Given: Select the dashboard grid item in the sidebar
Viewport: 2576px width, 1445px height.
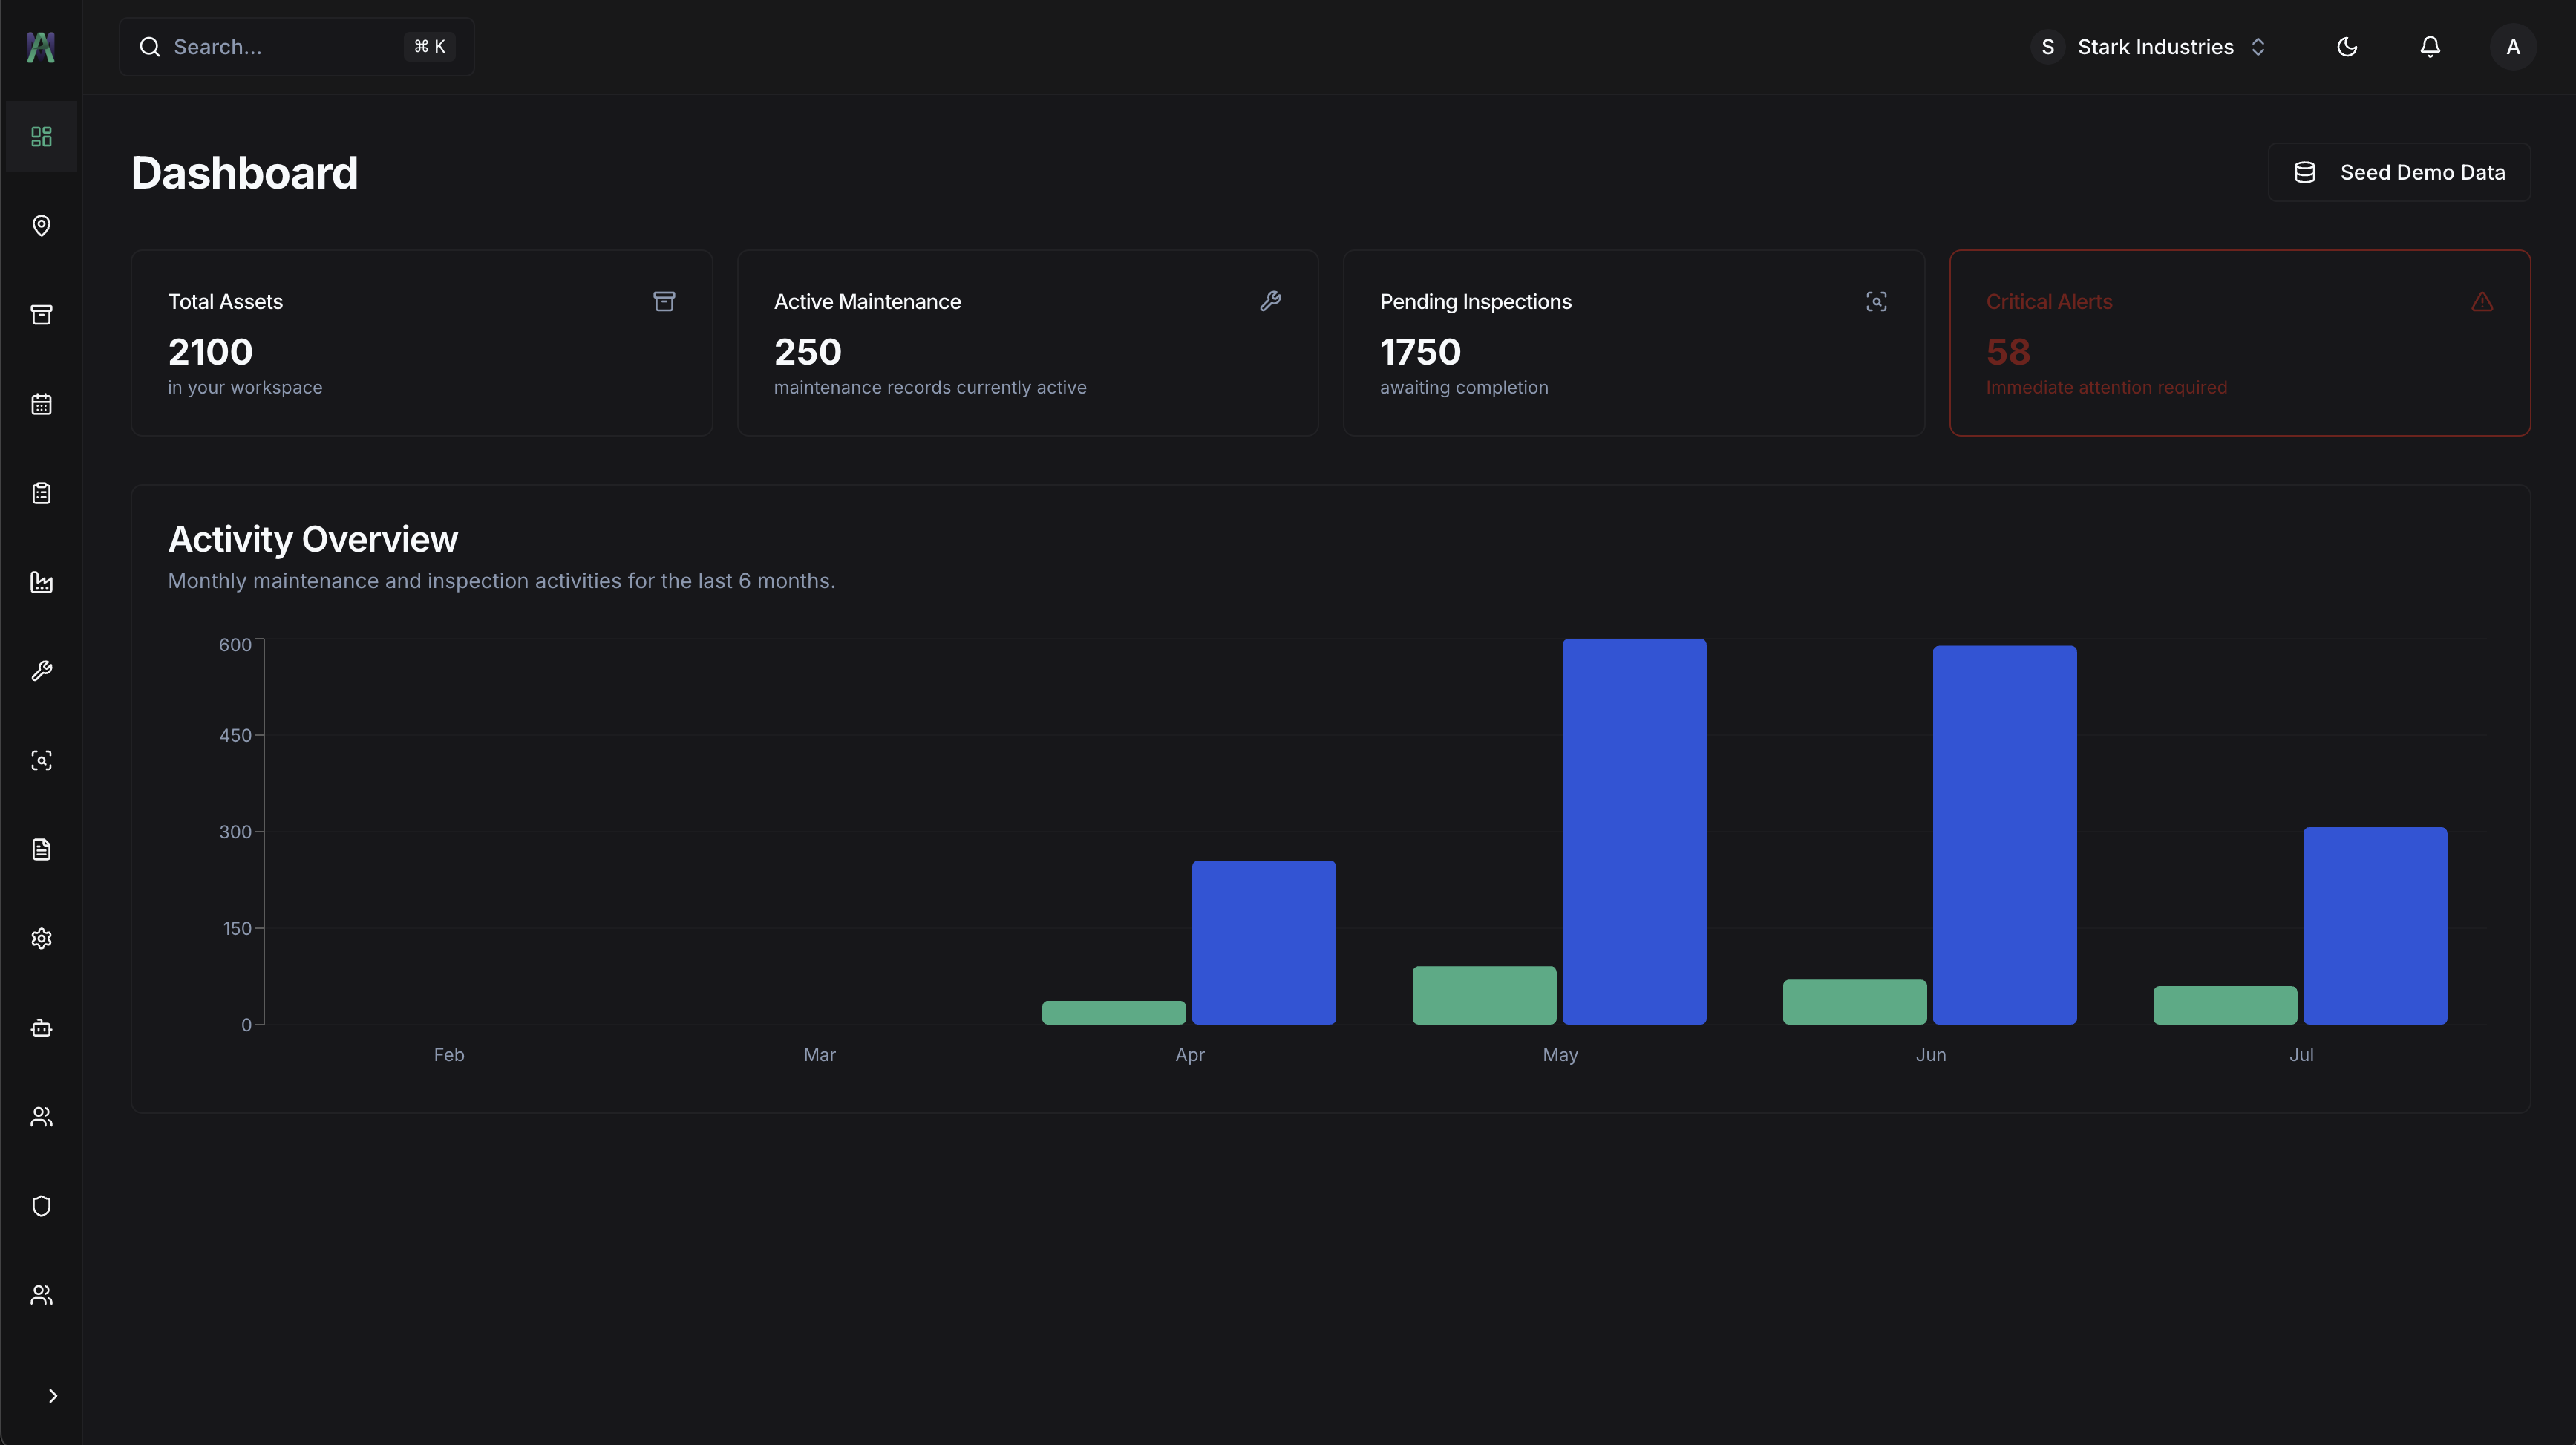Looking at the screenshot, I should click(41, 137).
